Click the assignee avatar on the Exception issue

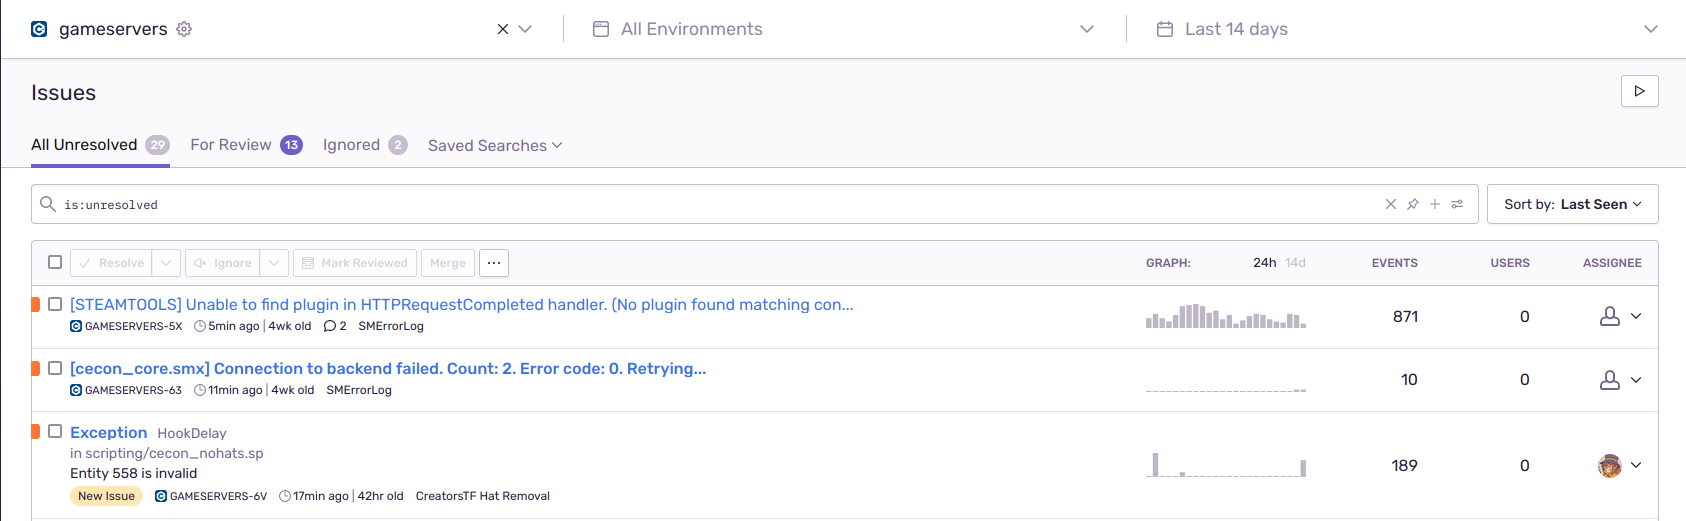(x=1609, y=465)
